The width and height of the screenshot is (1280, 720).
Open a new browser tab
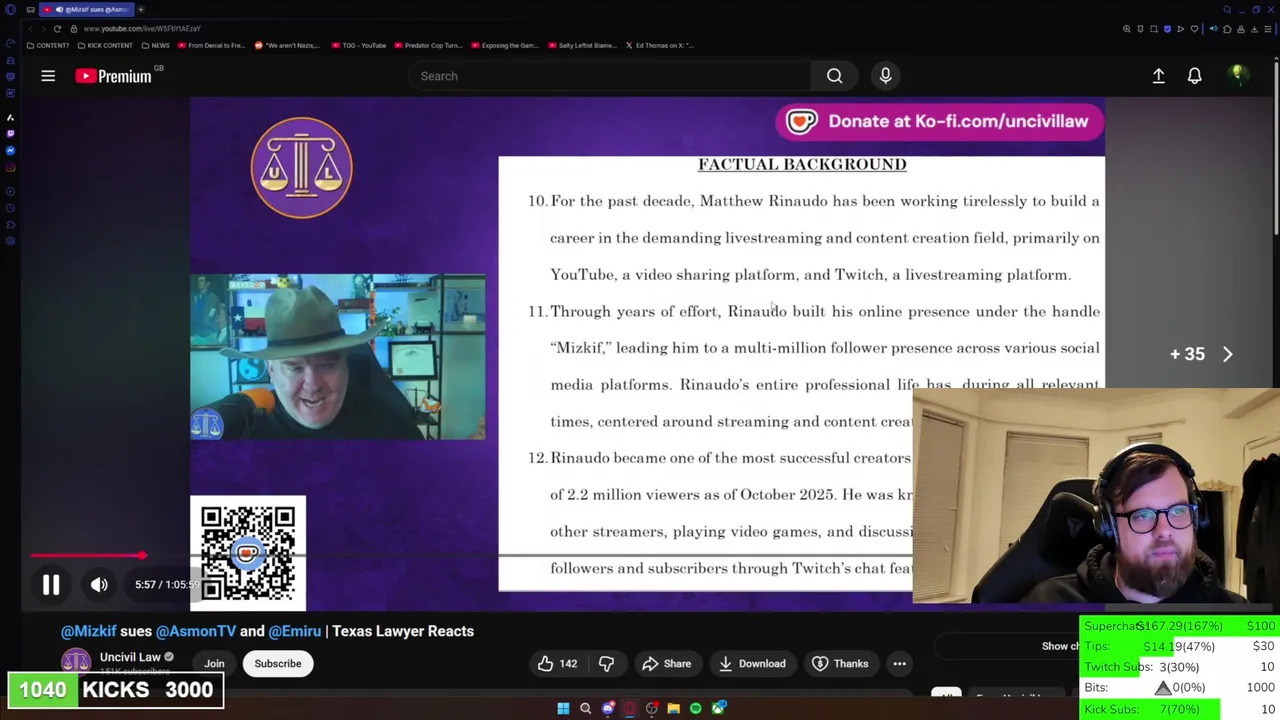(141, 9)
